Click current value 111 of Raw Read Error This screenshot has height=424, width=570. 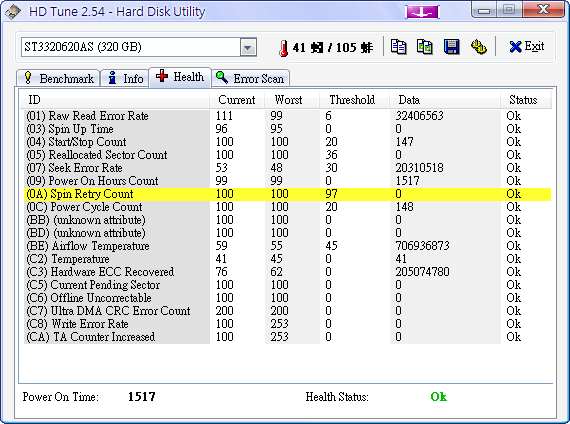(x=224, y=116)
